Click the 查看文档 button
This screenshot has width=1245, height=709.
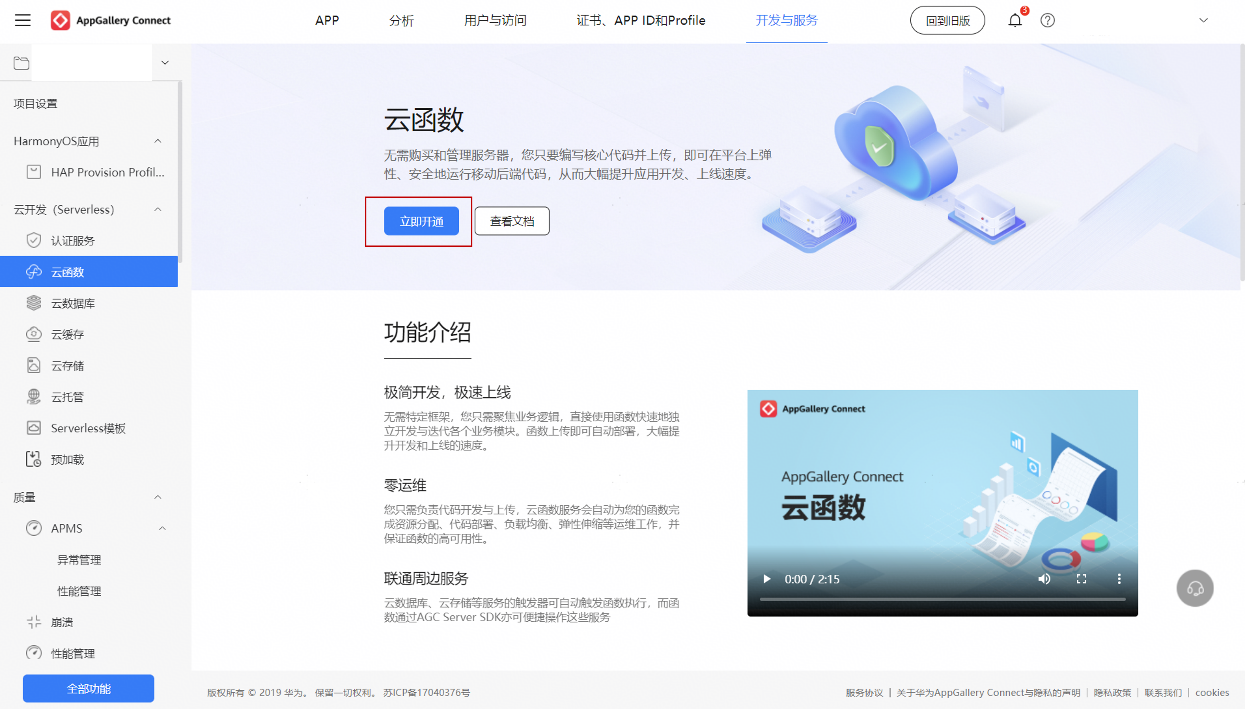click(x=512, y=221)
